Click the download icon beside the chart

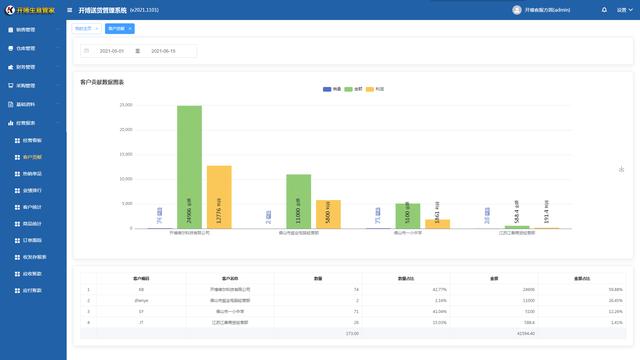click(621, 169)
